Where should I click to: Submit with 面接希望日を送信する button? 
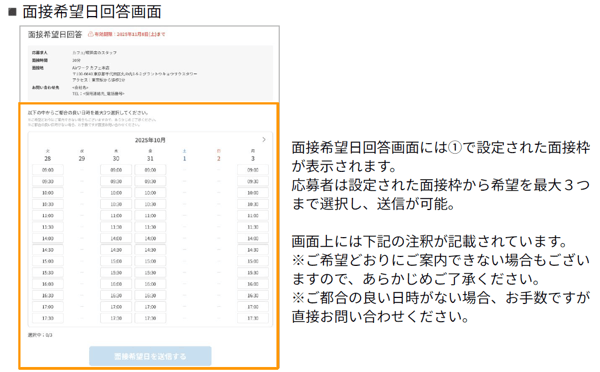[150, 356]
